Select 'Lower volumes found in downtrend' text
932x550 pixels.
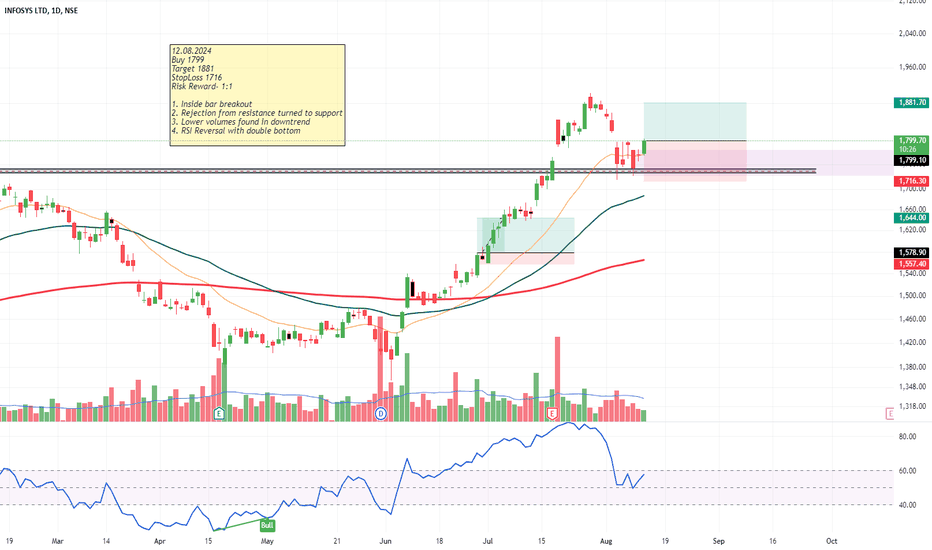[x=245, y=122]
